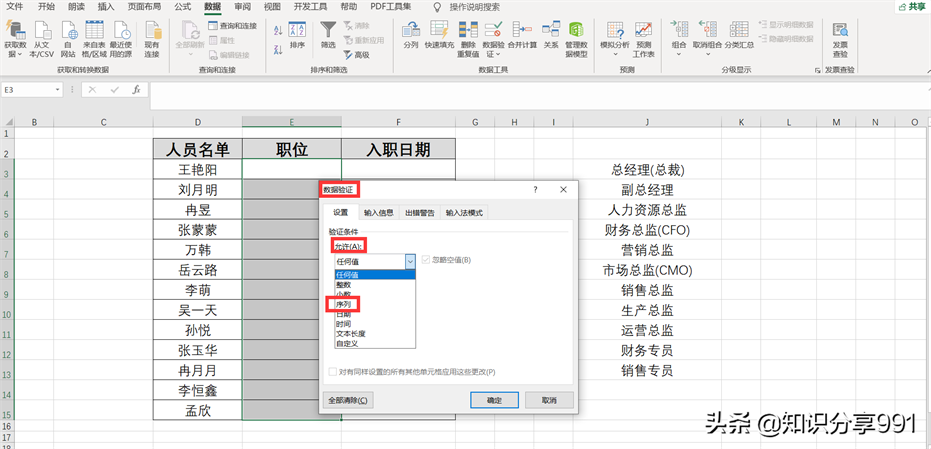This screenshot has height=449, width=931.
Task: Switch to the 出错警告 tab
Action: 419,213
